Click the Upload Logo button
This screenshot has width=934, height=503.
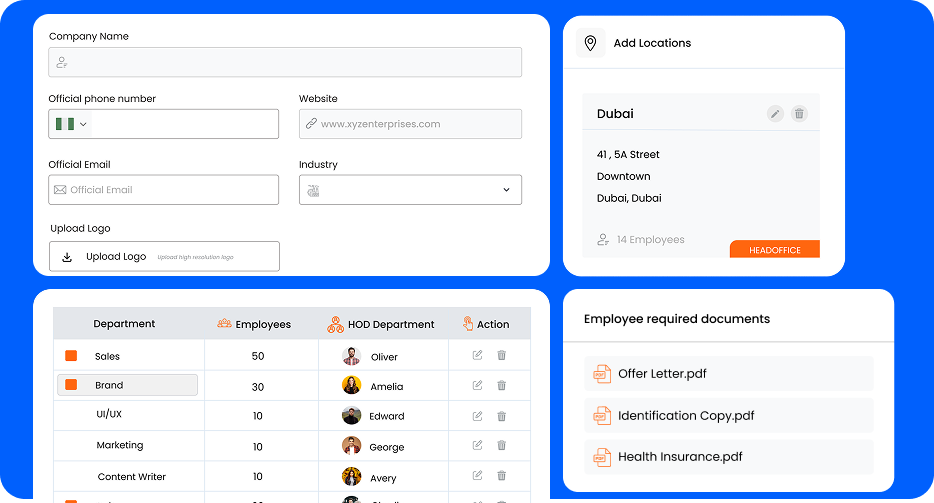[164, 256]
